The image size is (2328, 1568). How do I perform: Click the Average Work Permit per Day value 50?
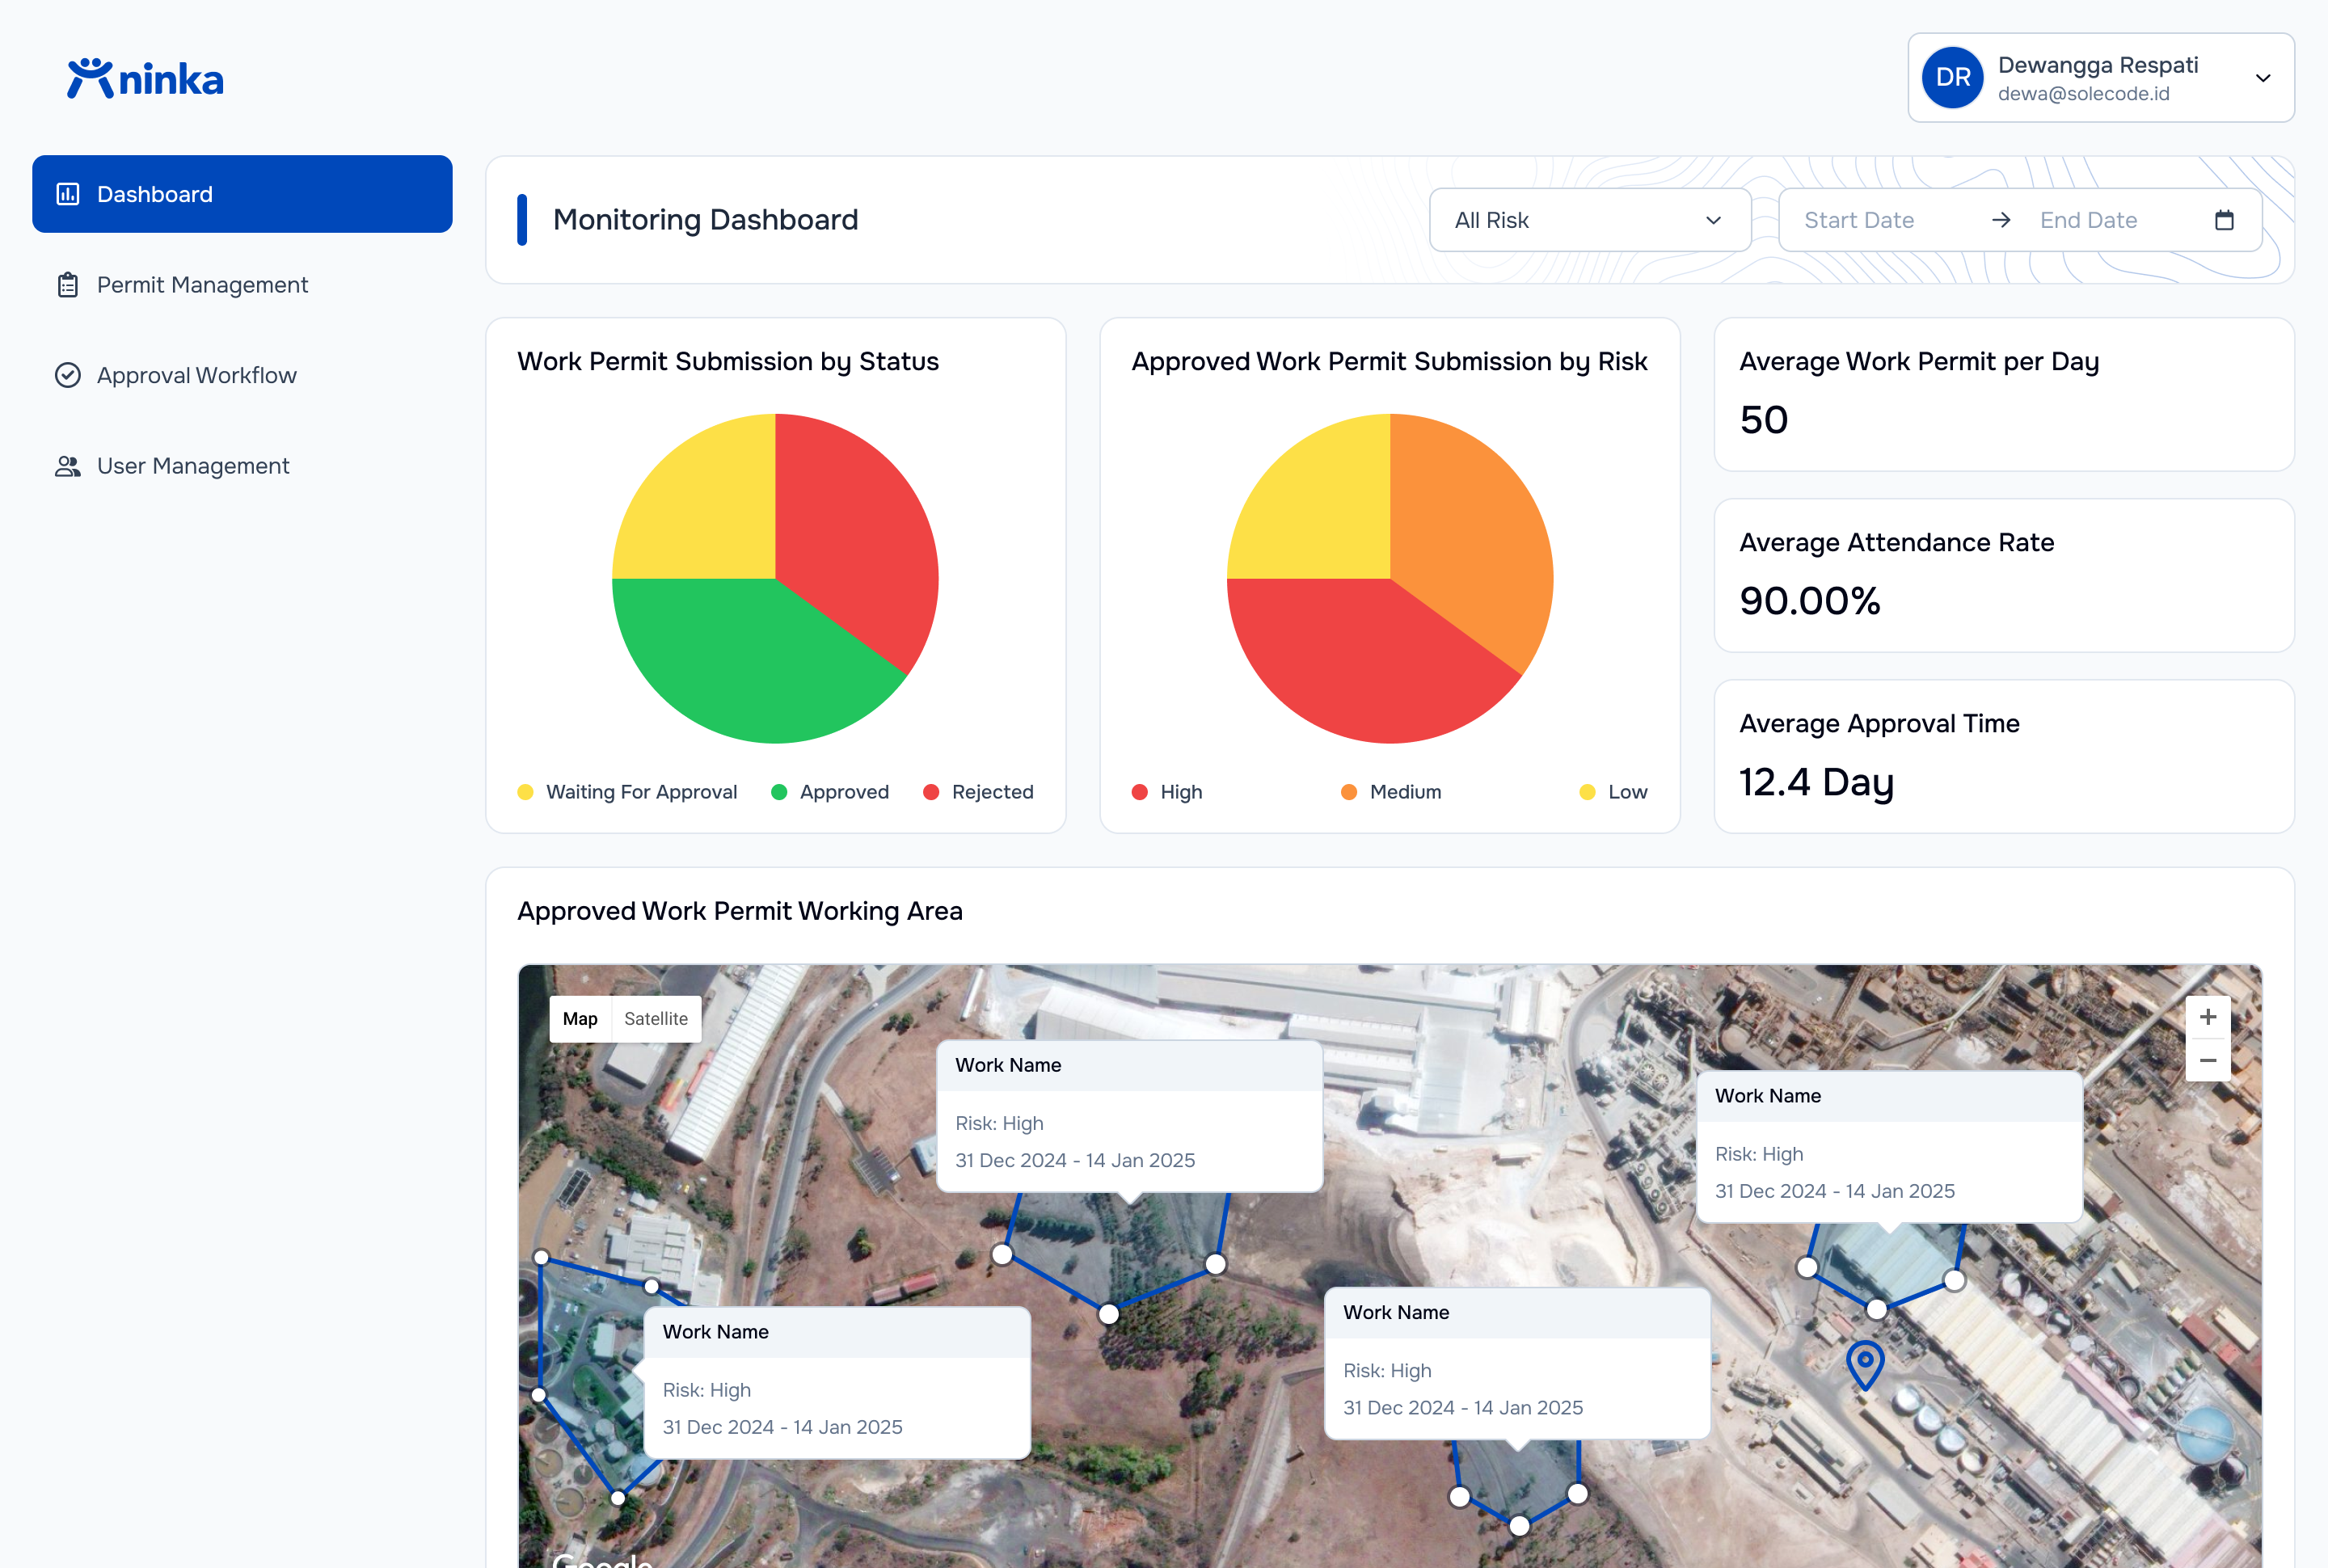(x=1764, y=420)
